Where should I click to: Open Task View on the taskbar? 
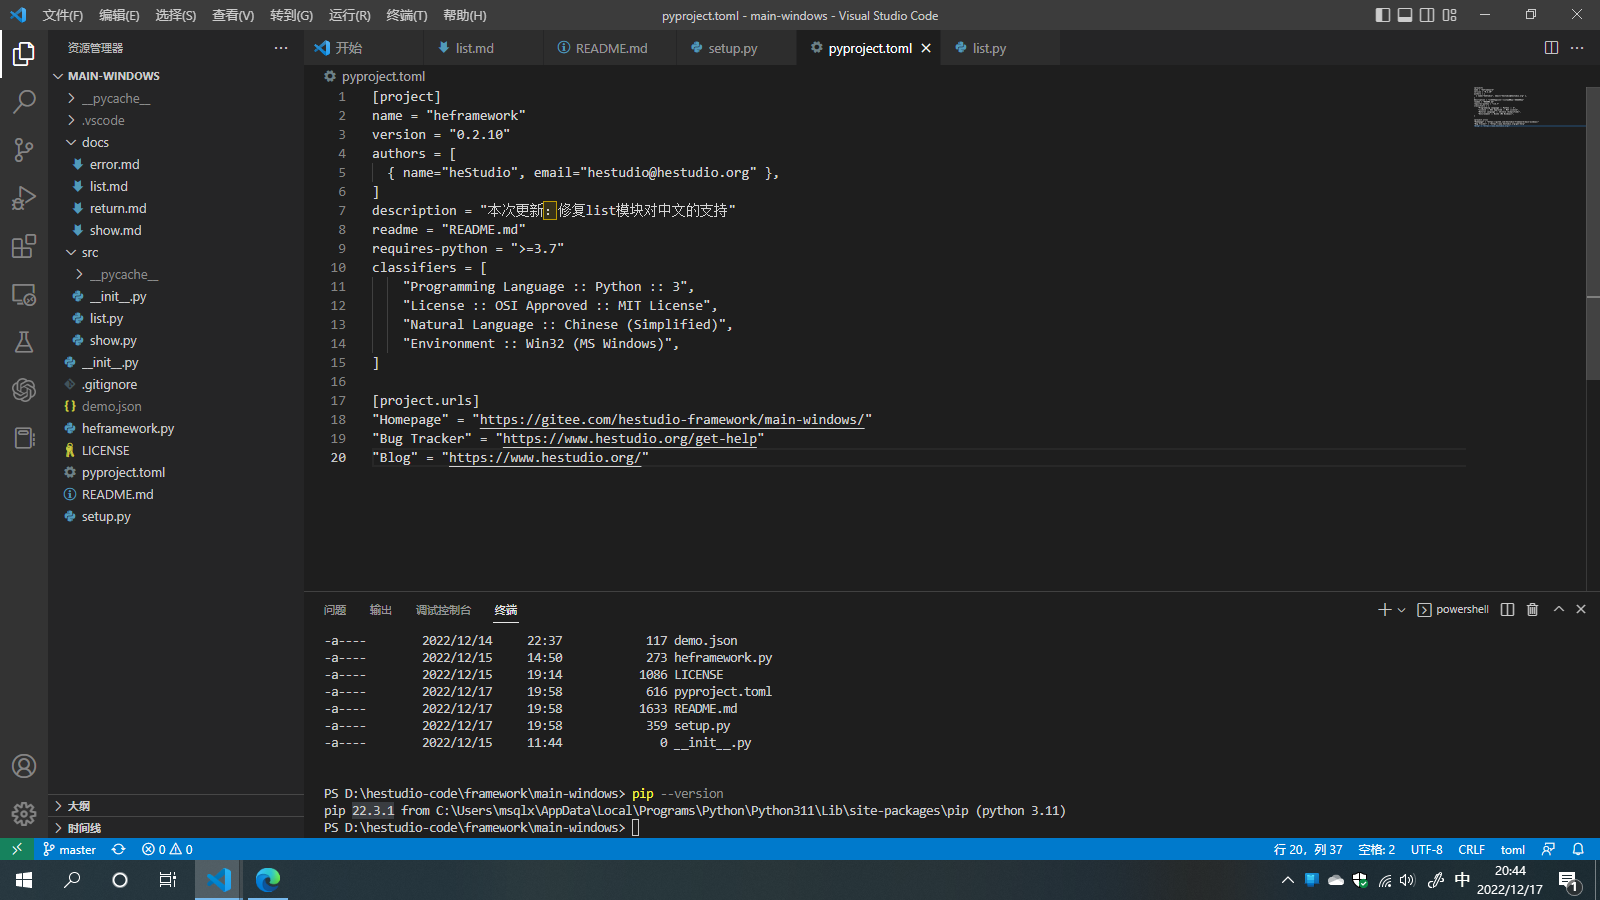(168, 880)
